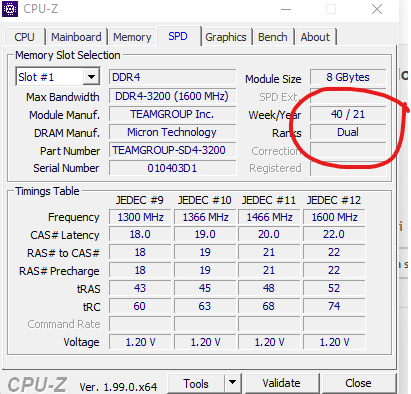Click the Validate button
The height and width of the screenshot is (394, 411).
click(281, 383)
